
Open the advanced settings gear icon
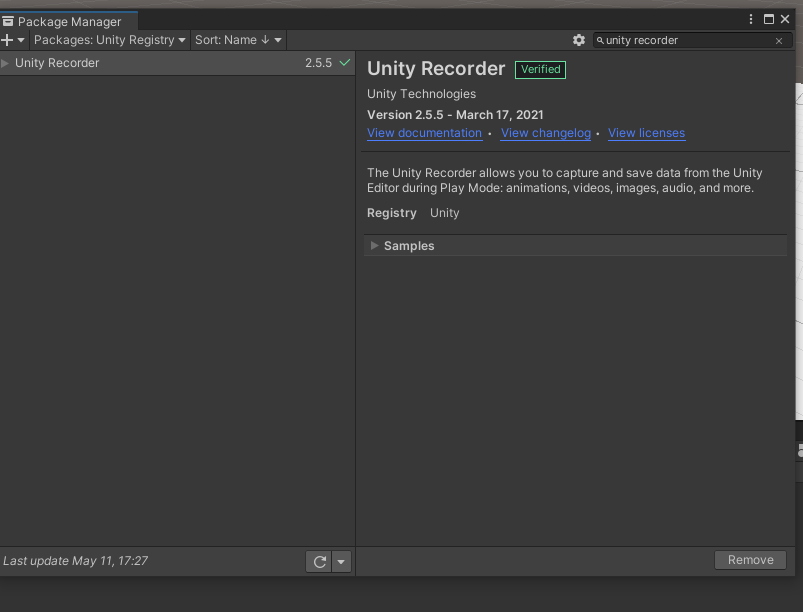point(579,40)
